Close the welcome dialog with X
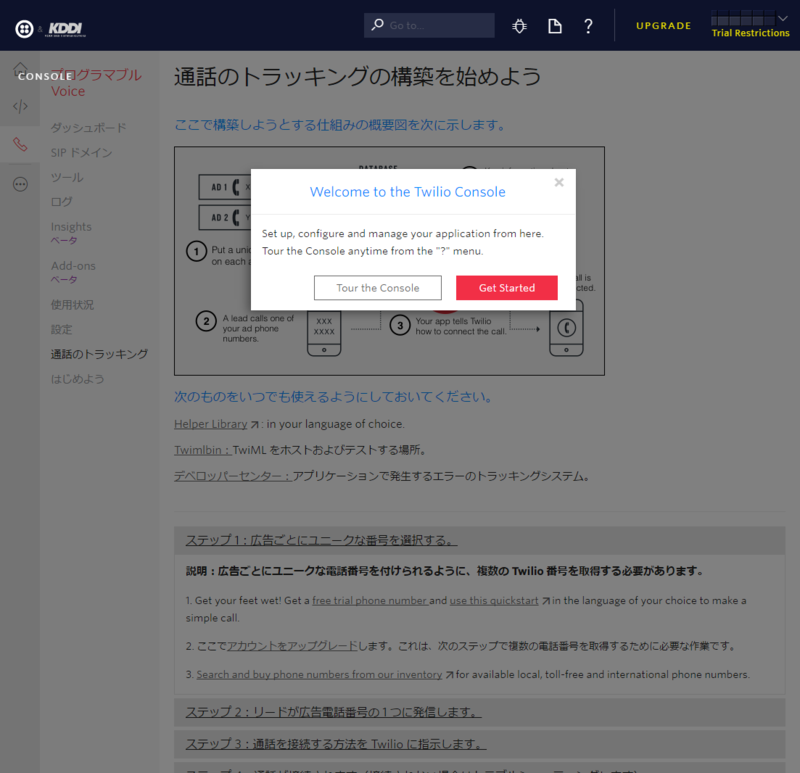Screen dimensions: 800x773 (559, 182)
